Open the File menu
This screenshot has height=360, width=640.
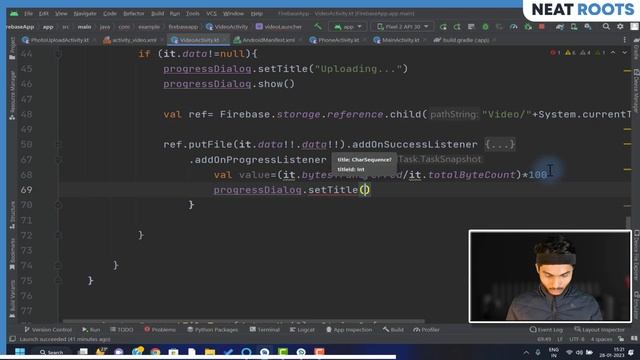coord(28,13)
